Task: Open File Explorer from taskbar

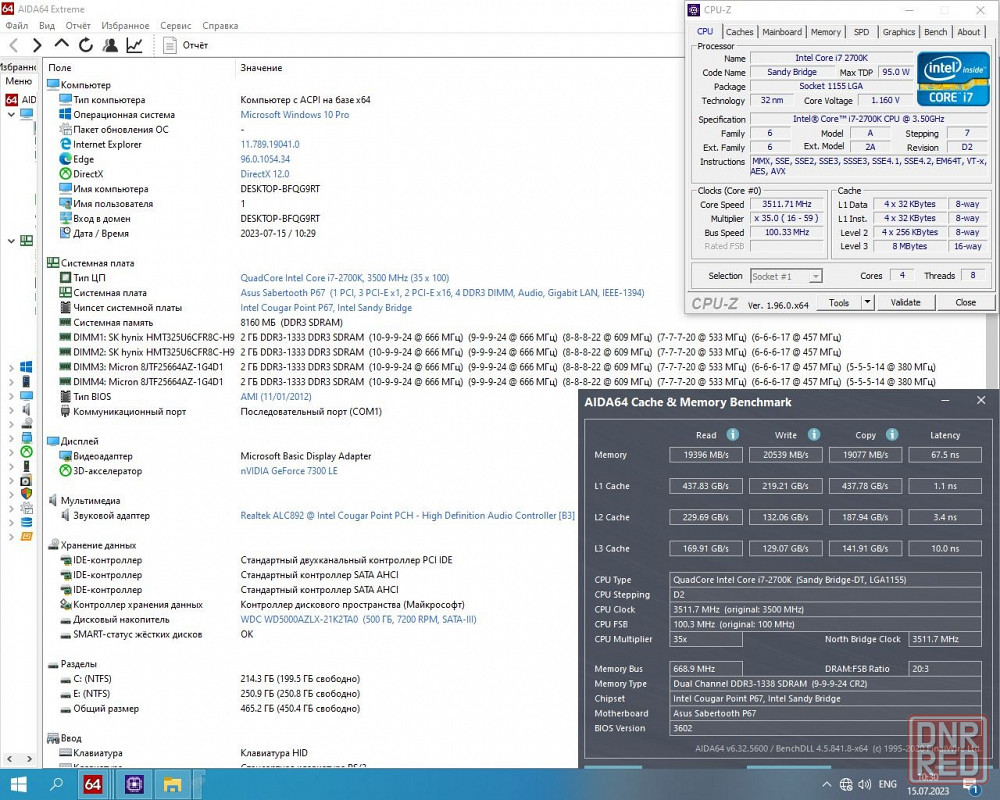Action: coord(173,784)
